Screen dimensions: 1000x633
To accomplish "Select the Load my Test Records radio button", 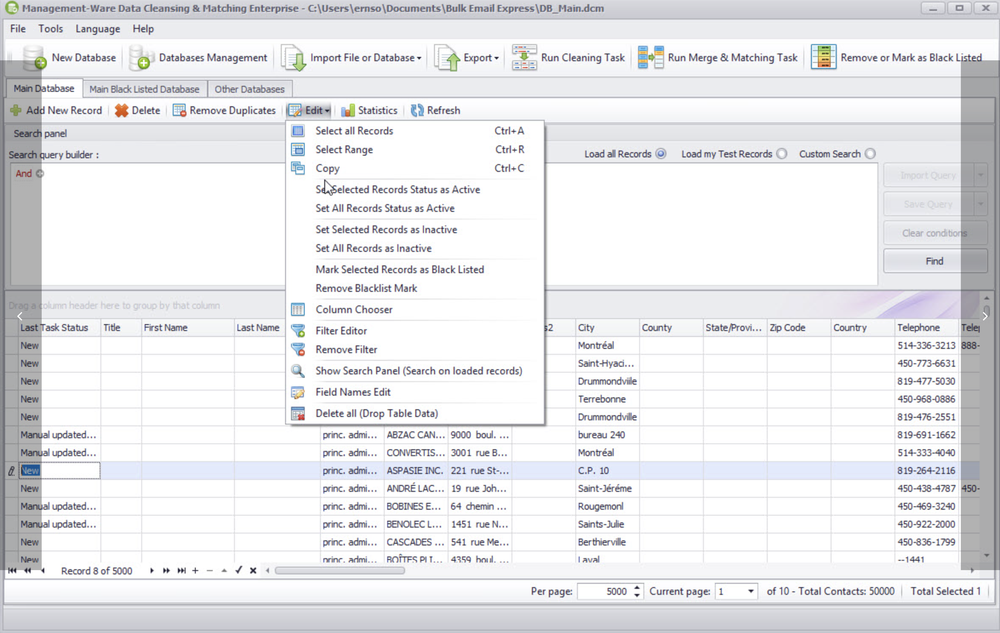I will [x=781, y=154].
